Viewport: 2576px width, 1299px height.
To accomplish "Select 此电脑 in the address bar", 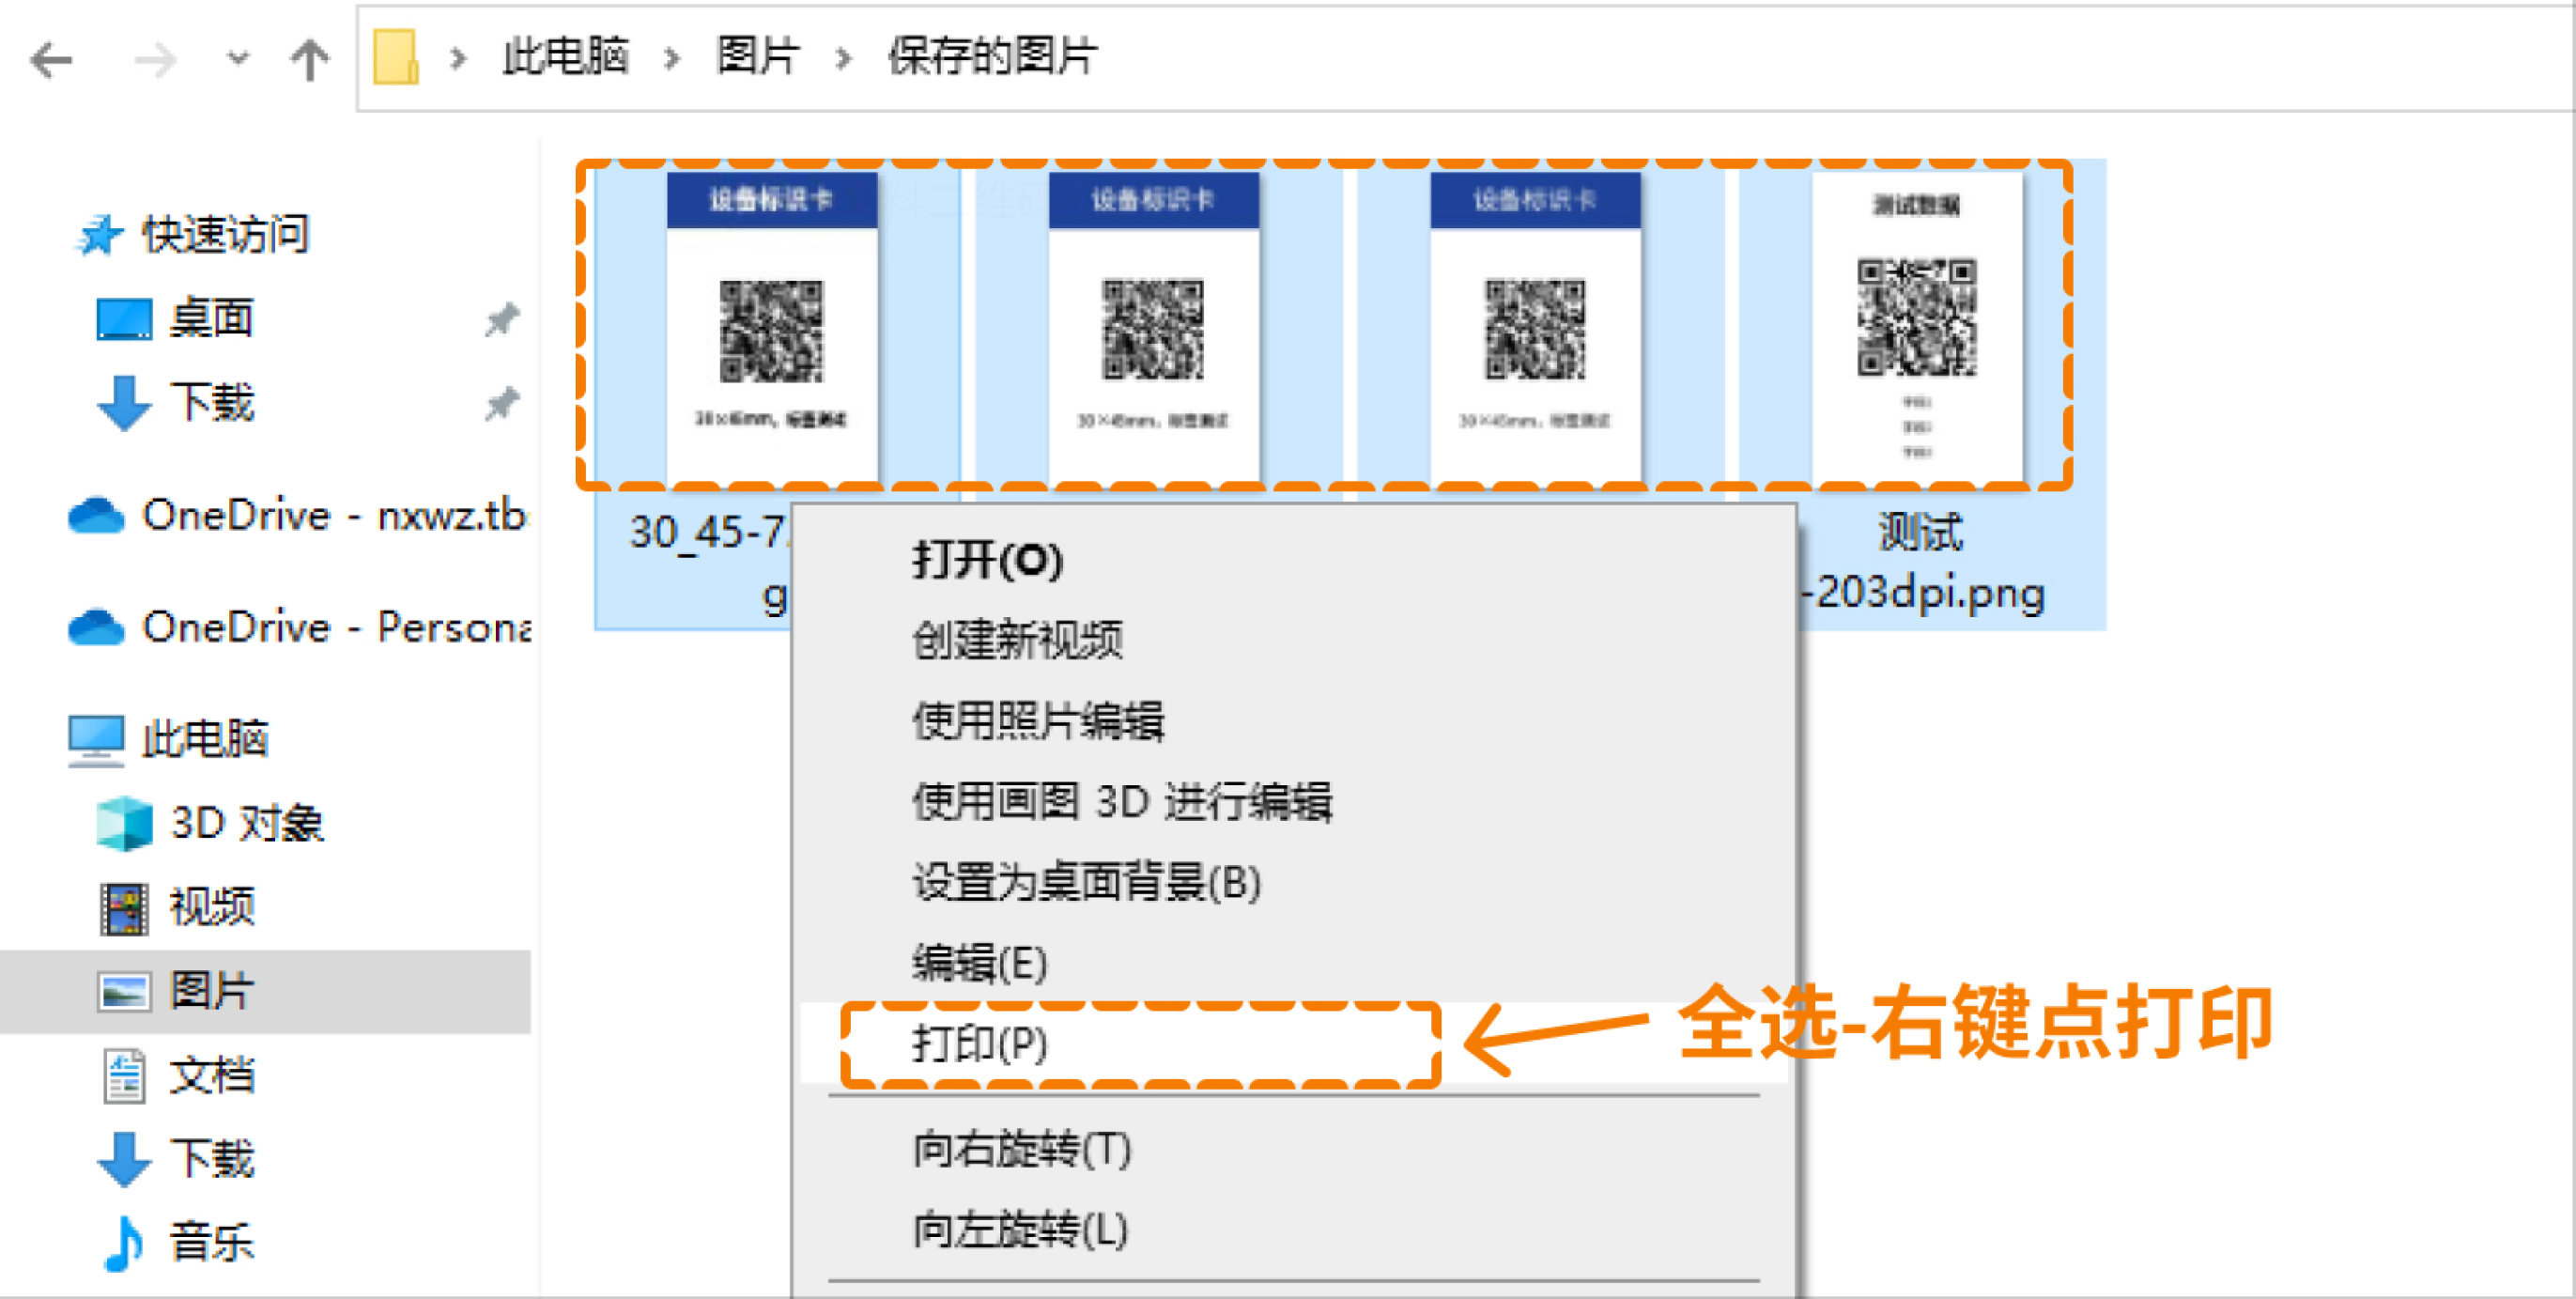I will click(x=565, y=56).
